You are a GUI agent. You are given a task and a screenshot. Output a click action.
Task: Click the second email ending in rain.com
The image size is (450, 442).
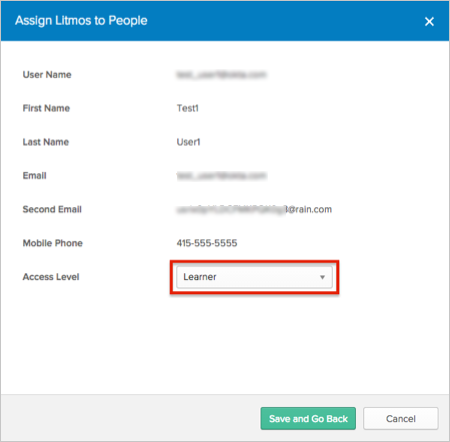click(254, 209)
